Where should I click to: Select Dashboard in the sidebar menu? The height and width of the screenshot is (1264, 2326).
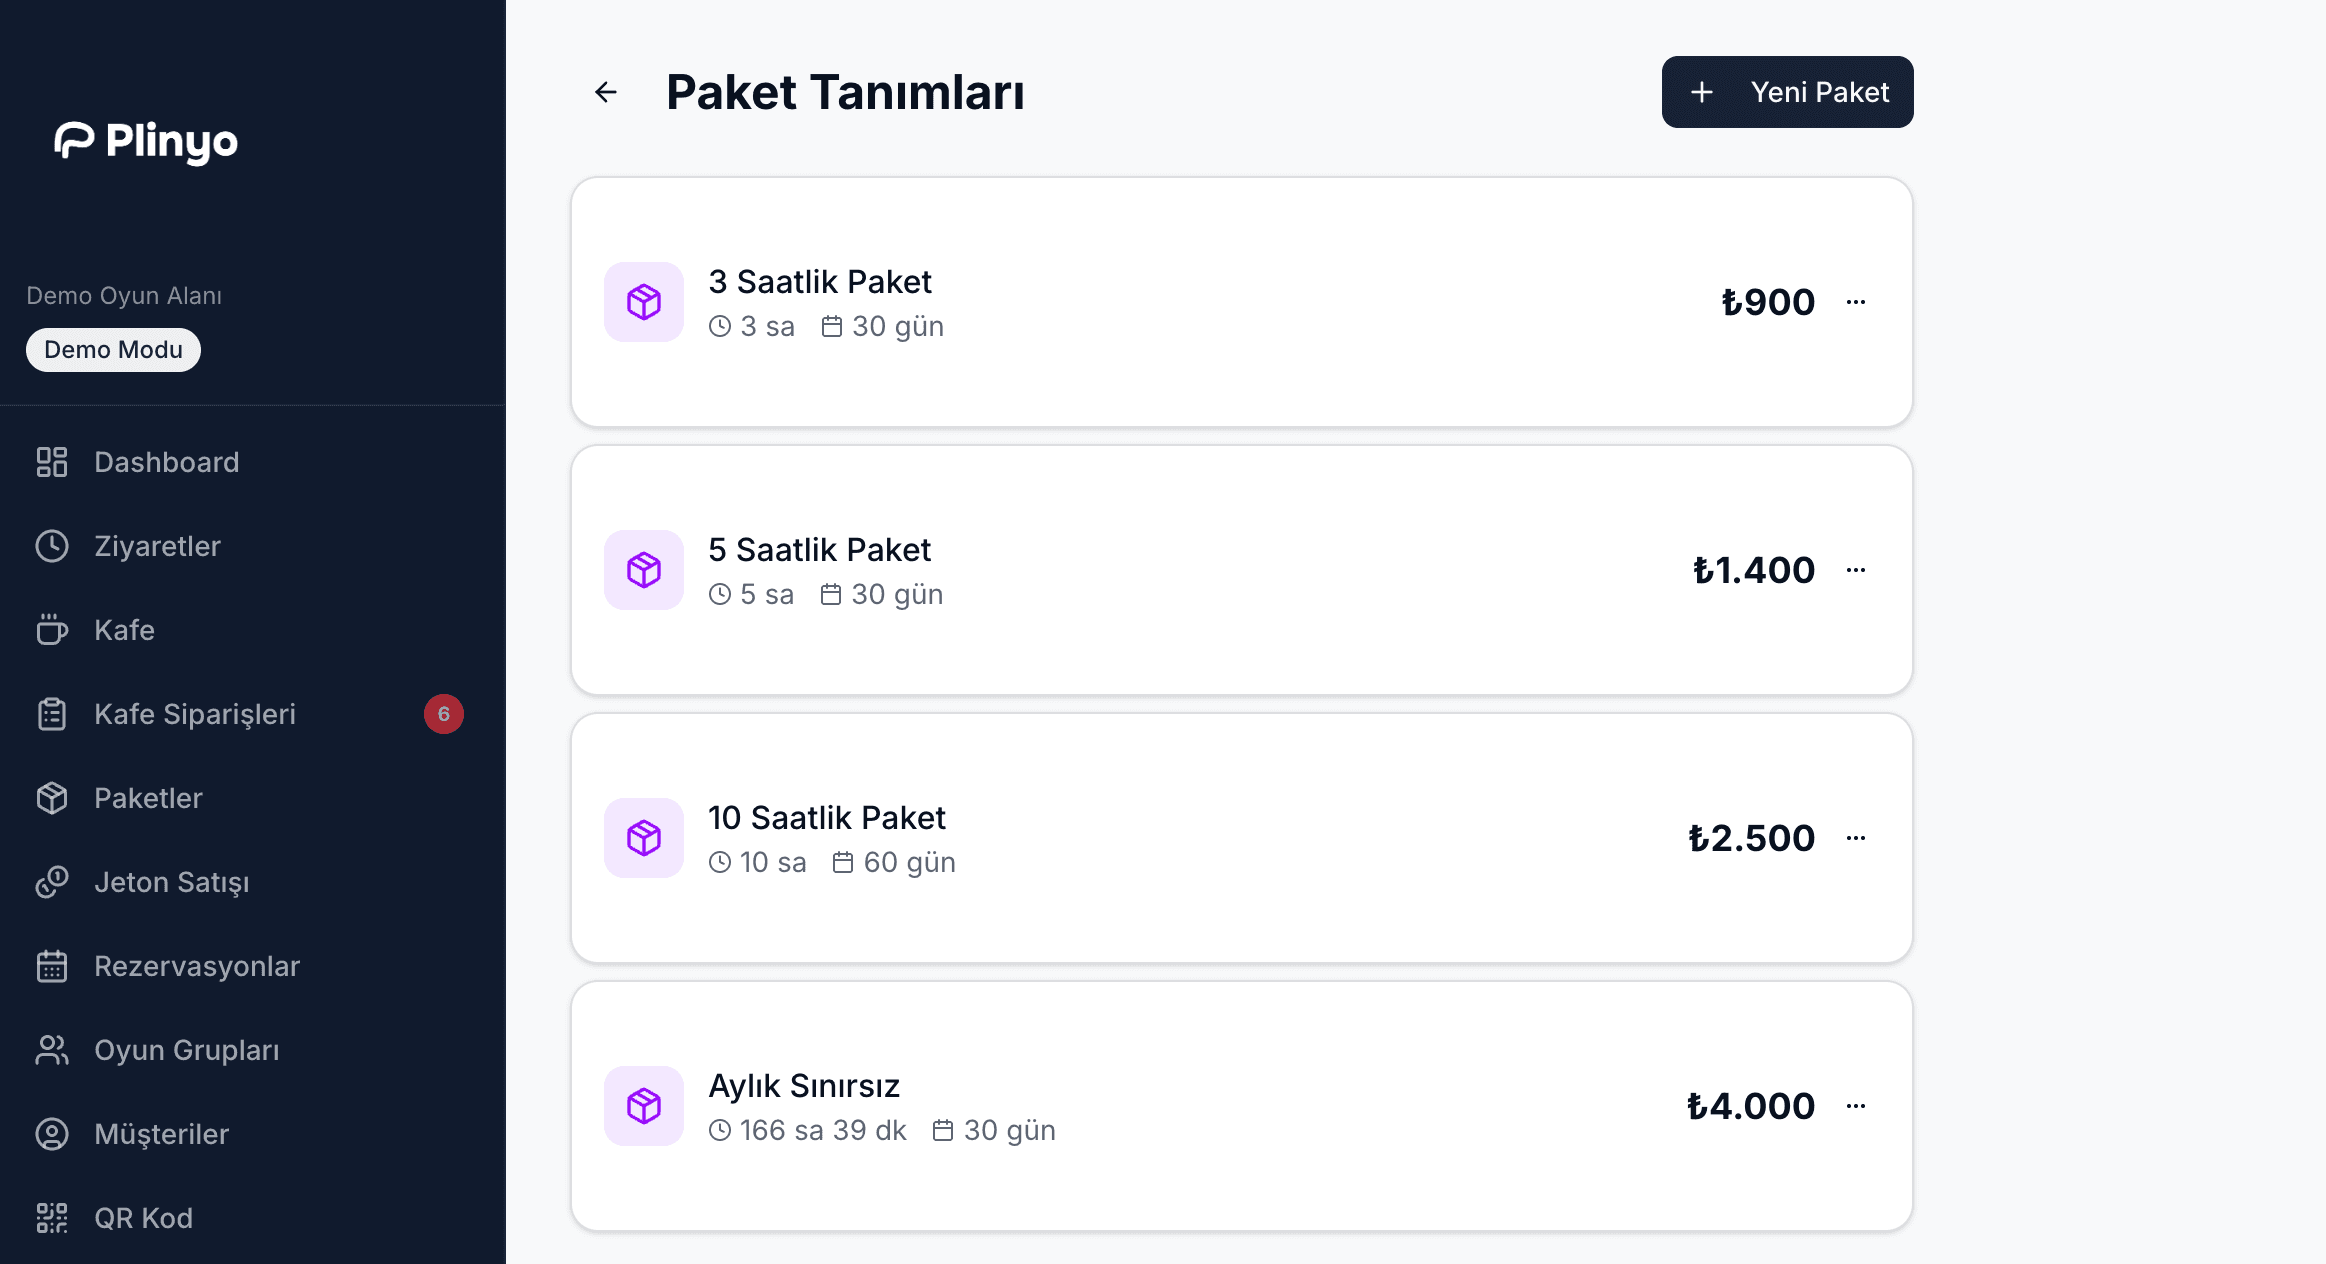coord(166,461)
